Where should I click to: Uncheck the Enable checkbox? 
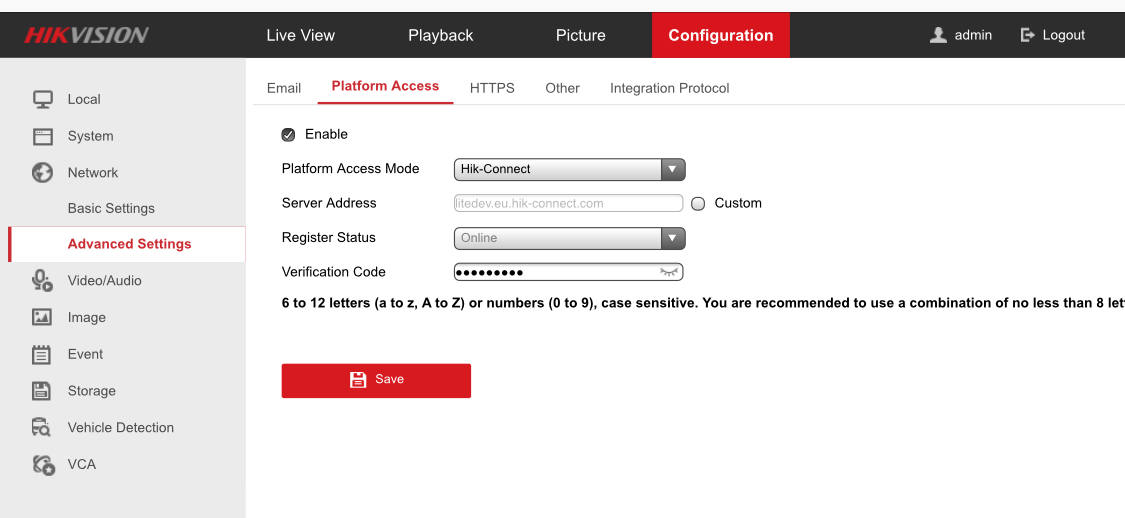289,134
